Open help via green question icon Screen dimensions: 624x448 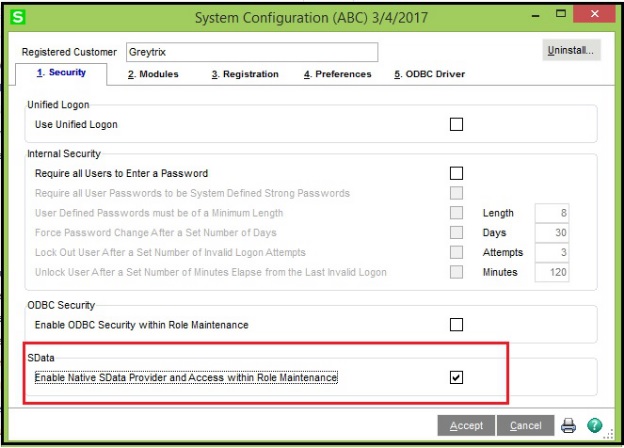pos(595,425)
